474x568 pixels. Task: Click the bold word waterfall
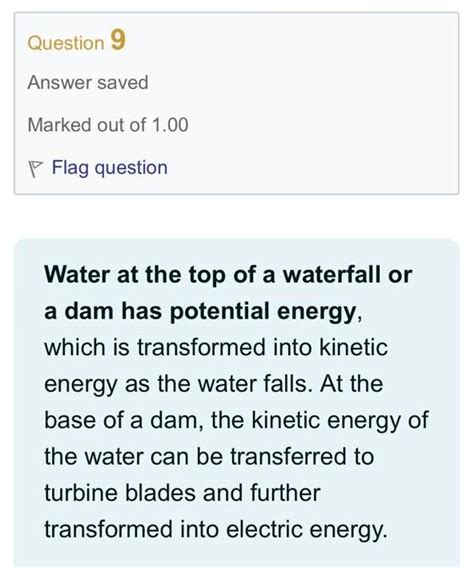tap(331, 275)
